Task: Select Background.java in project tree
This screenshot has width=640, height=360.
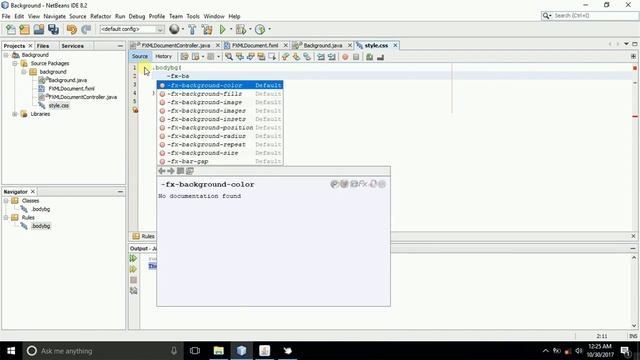Action: click(67, 80)
